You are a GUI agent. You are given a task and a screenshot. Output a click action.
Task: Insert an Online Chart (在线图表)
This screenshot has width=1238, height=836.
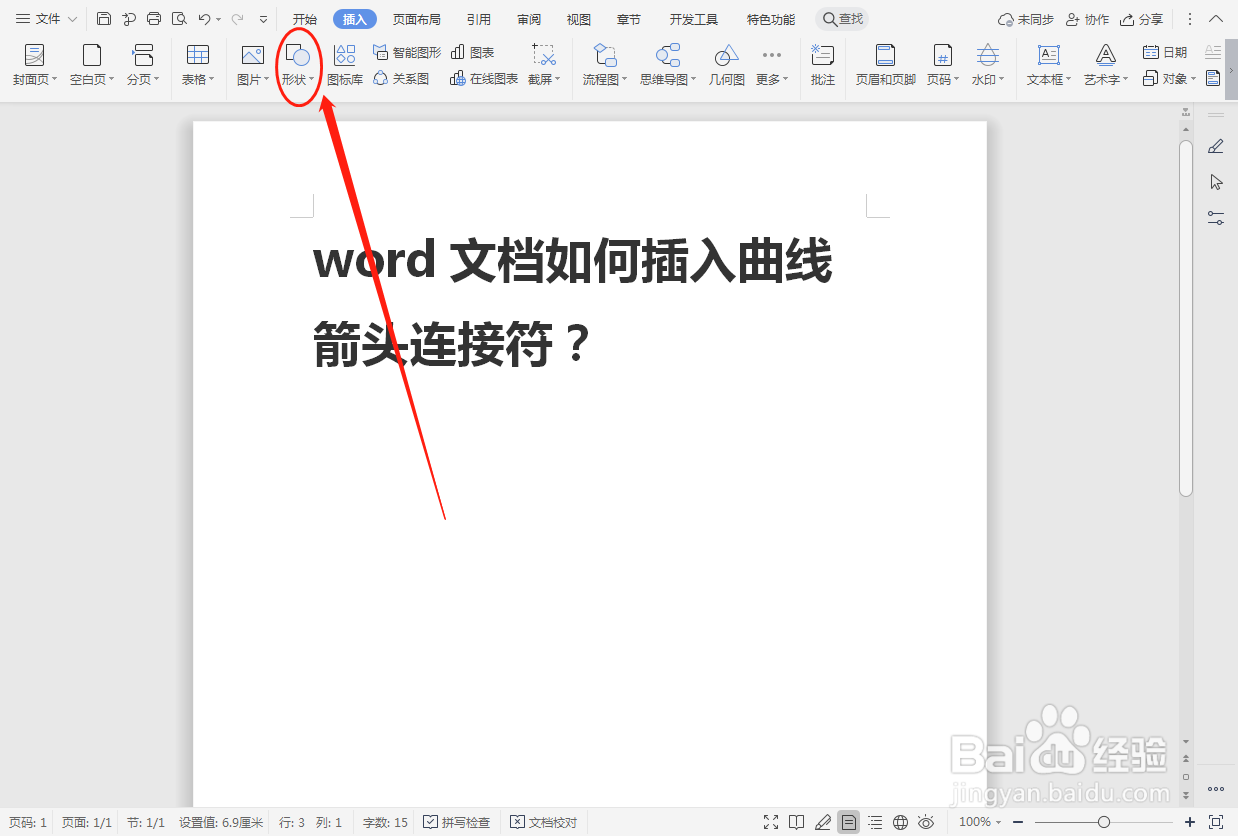pyautogui.click(x=484, y=79)
